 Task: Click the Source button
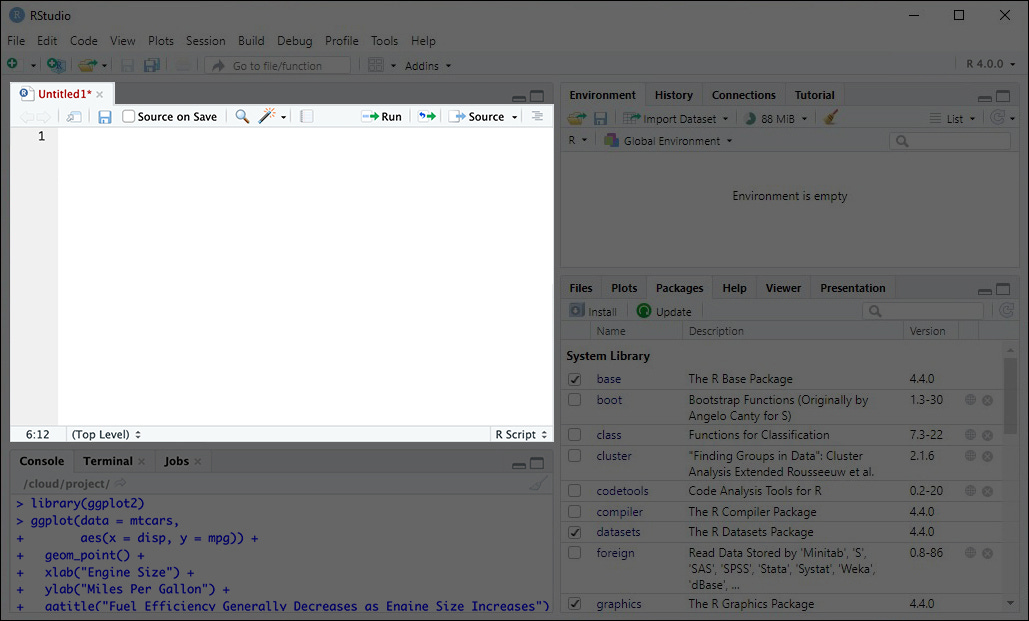tap(477, 116)
